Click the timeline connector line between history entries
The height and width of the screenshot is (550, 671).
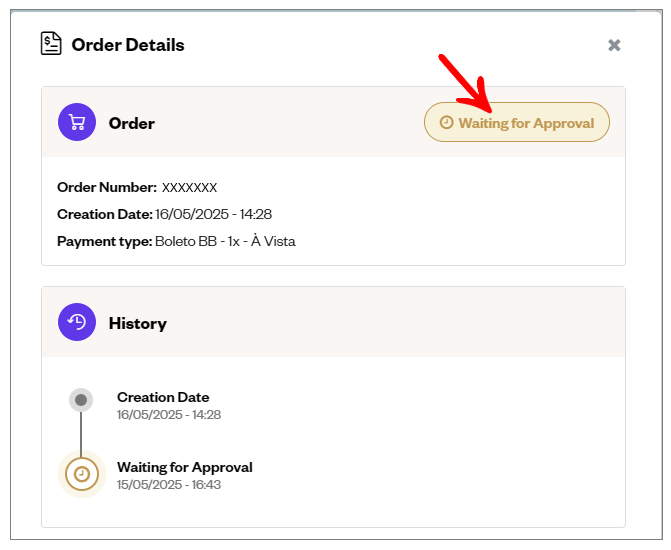click(81, 432)
